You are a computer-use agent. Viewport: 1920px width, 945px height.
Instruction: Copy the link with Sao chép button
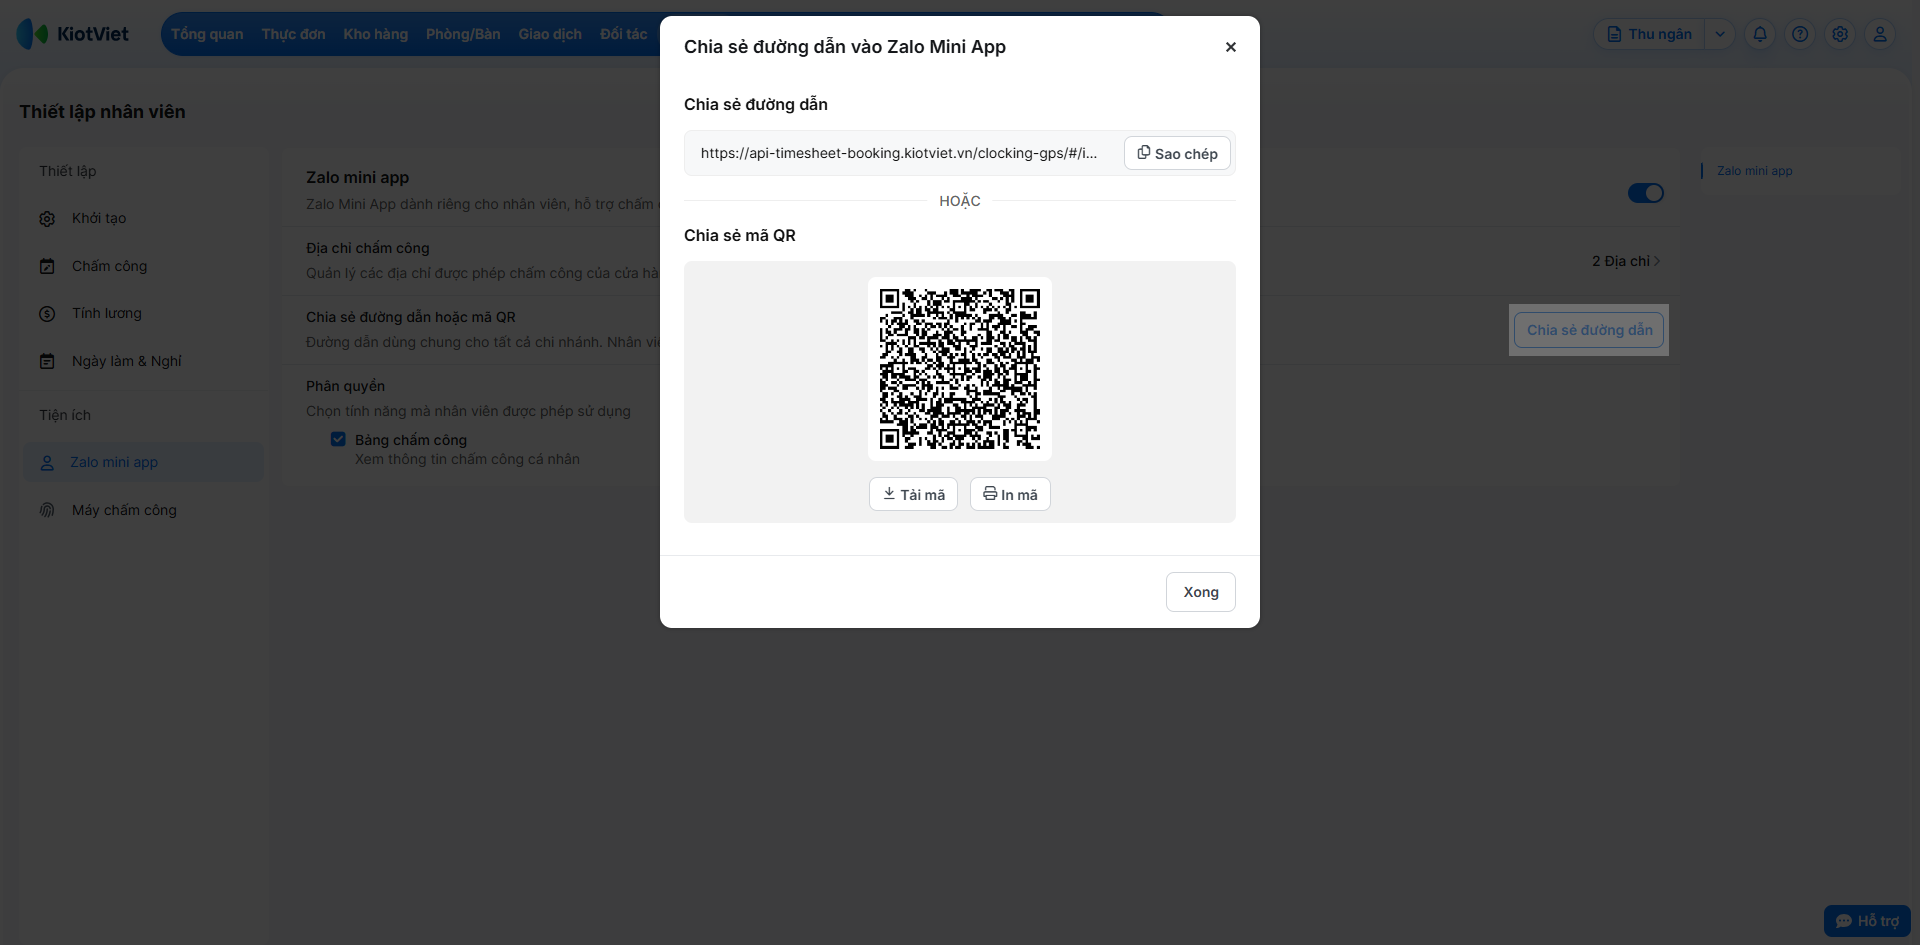pos(1177,153)
